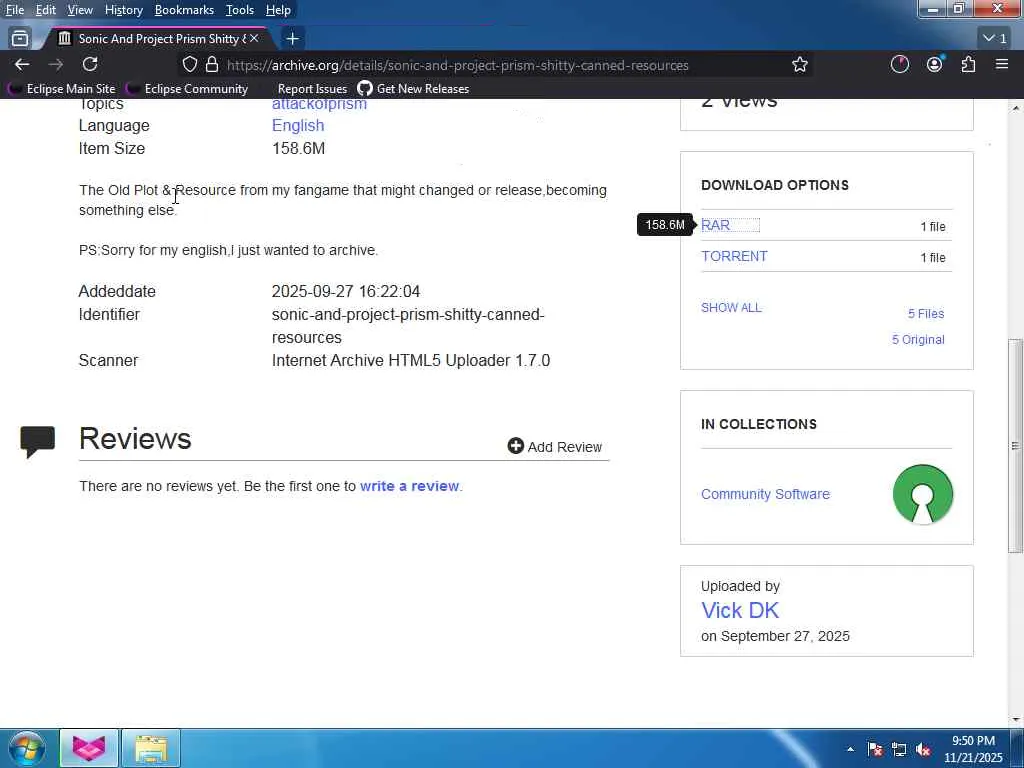Viewport: 1024px width, 768px height.
Task: Open the attackofprism topic link
Action: click(x=319, y=104)
